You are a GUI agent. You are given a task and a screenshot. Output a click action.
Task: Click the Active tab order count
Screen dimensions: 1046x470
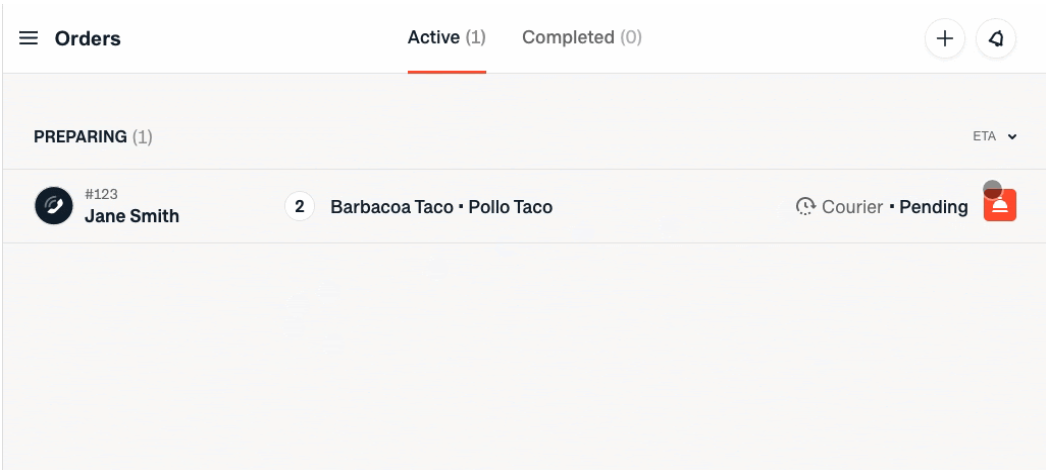point(475,38)
